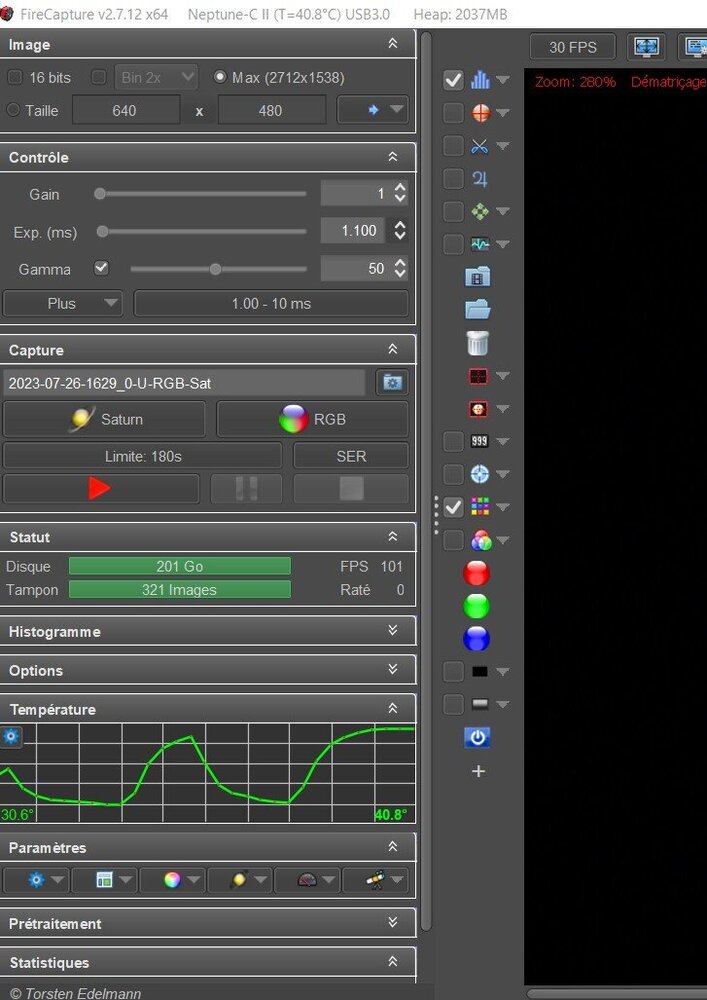Expand the Options panel

click(208, 670)
